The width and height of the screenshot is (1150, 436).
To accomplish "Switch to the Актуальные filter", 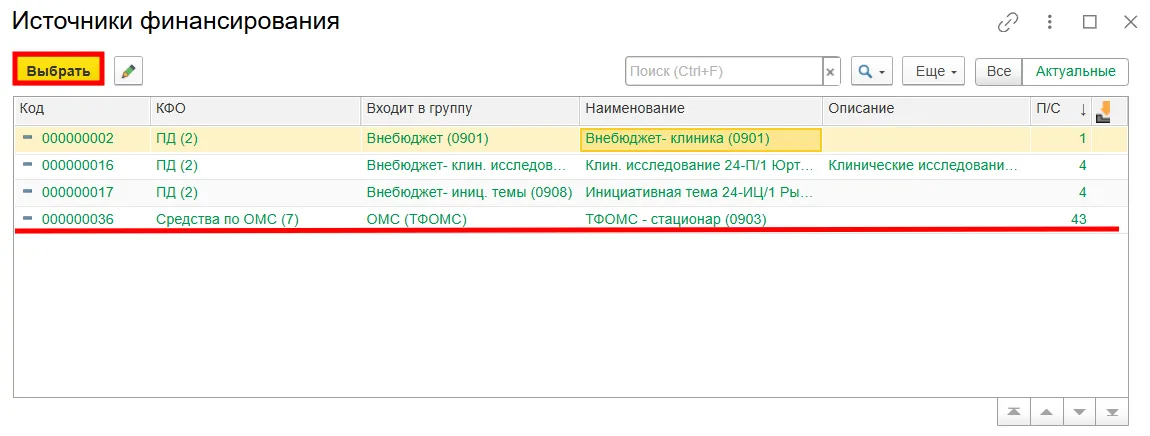I will [x=1075, y=71].
